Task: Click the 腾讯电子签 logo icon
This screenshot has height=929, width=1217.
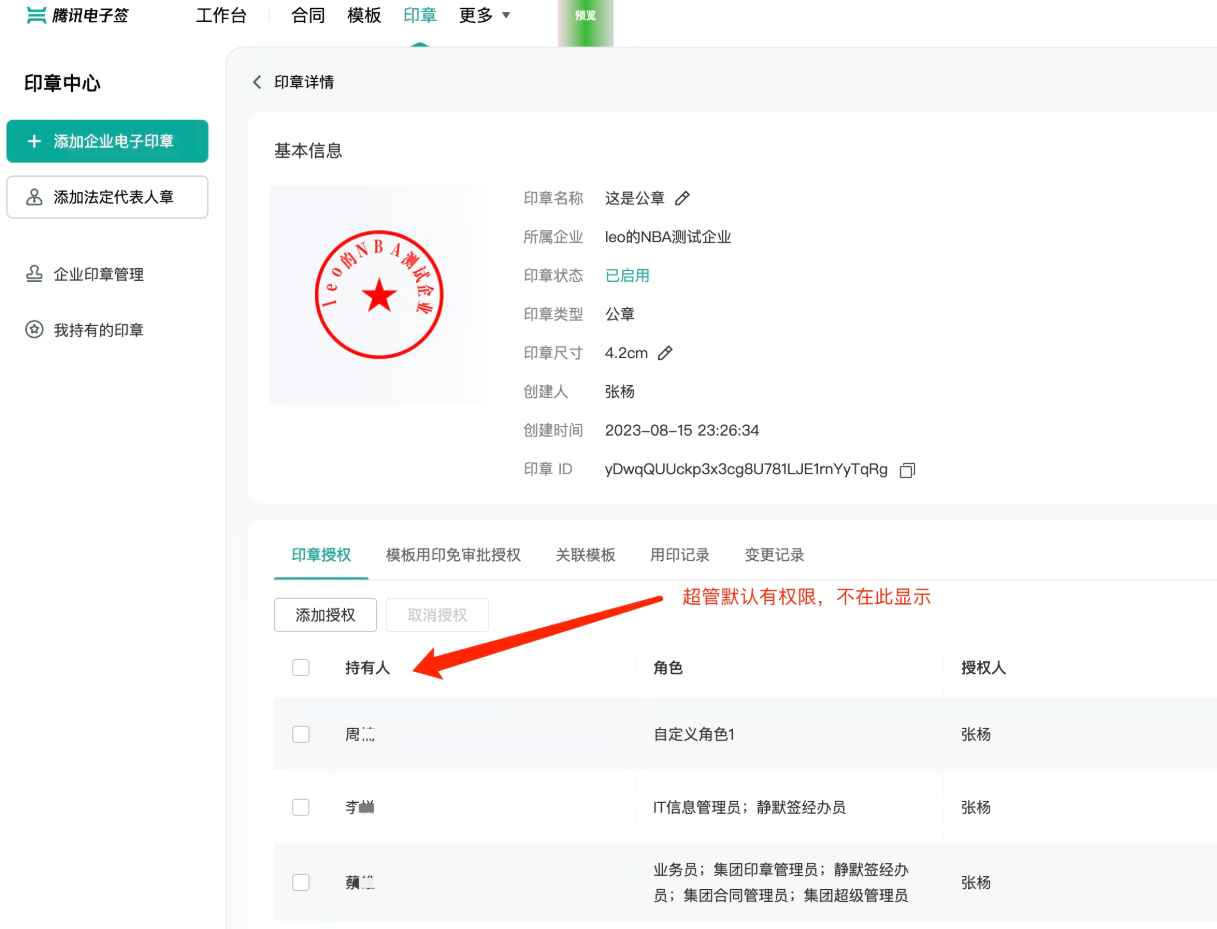Action: 35,15
